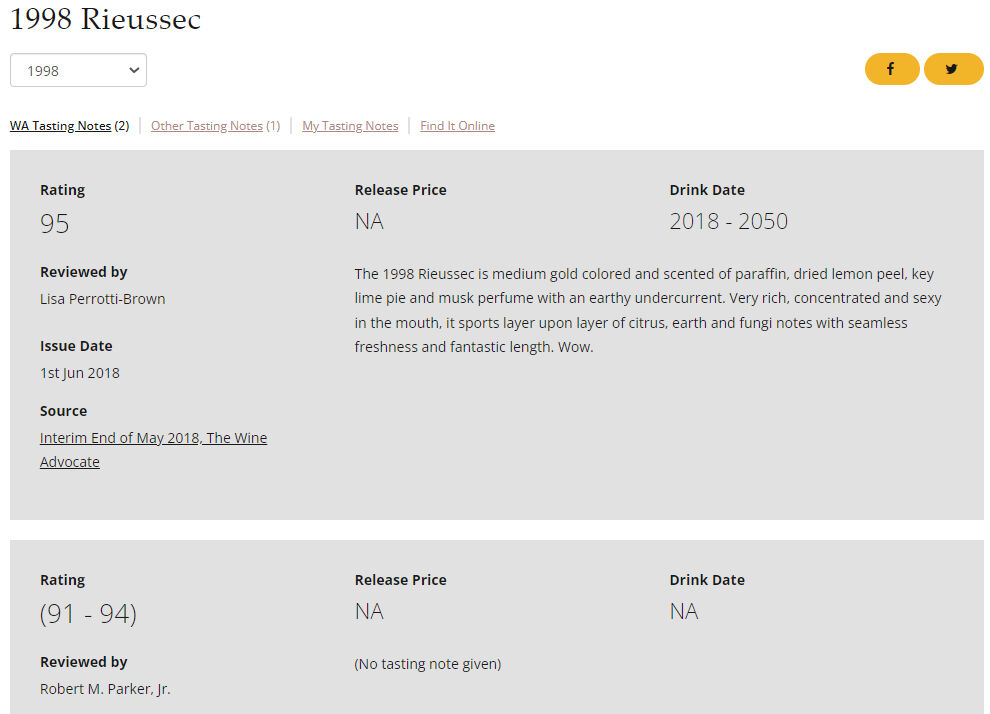Select reviewer name Lisa Perrotti-Brown
The height and width of the screenshot is (714, 990).
click(x=103, y=299)
